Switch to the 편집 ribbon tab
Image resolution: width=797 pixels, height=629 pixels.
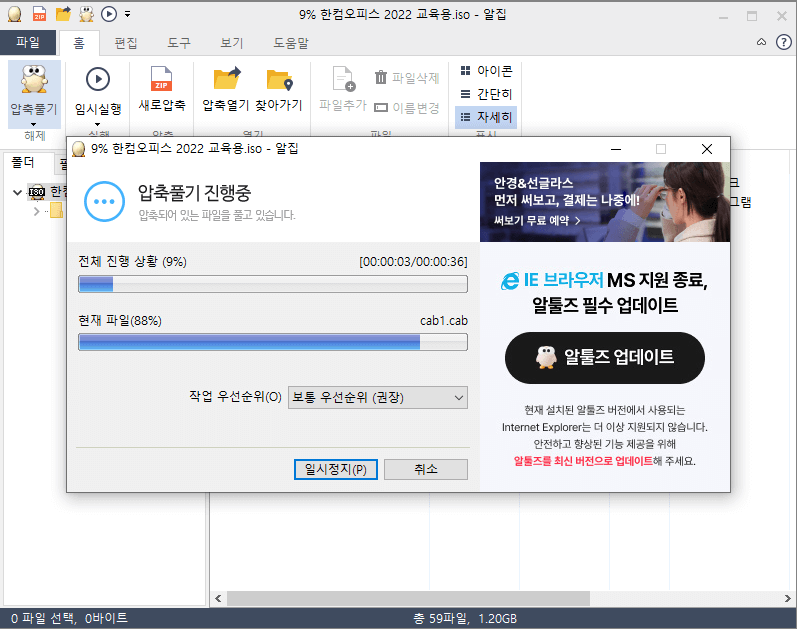click(x=126, y=43)
